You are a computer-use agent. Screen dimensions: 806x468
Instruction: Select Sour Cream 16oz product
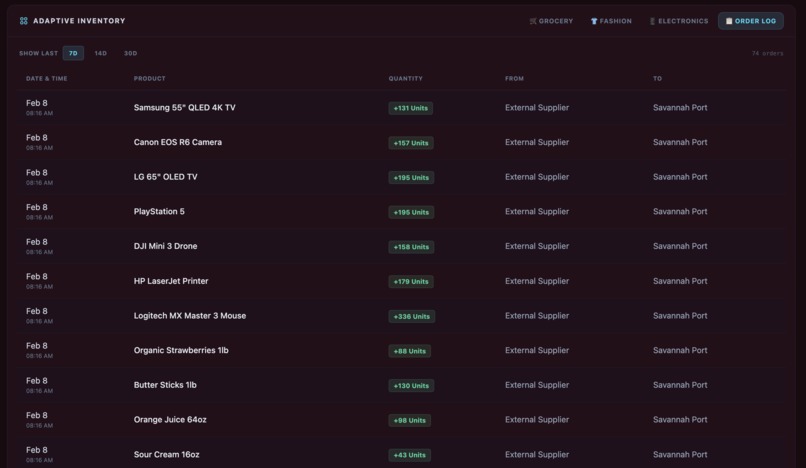point(167,455)
